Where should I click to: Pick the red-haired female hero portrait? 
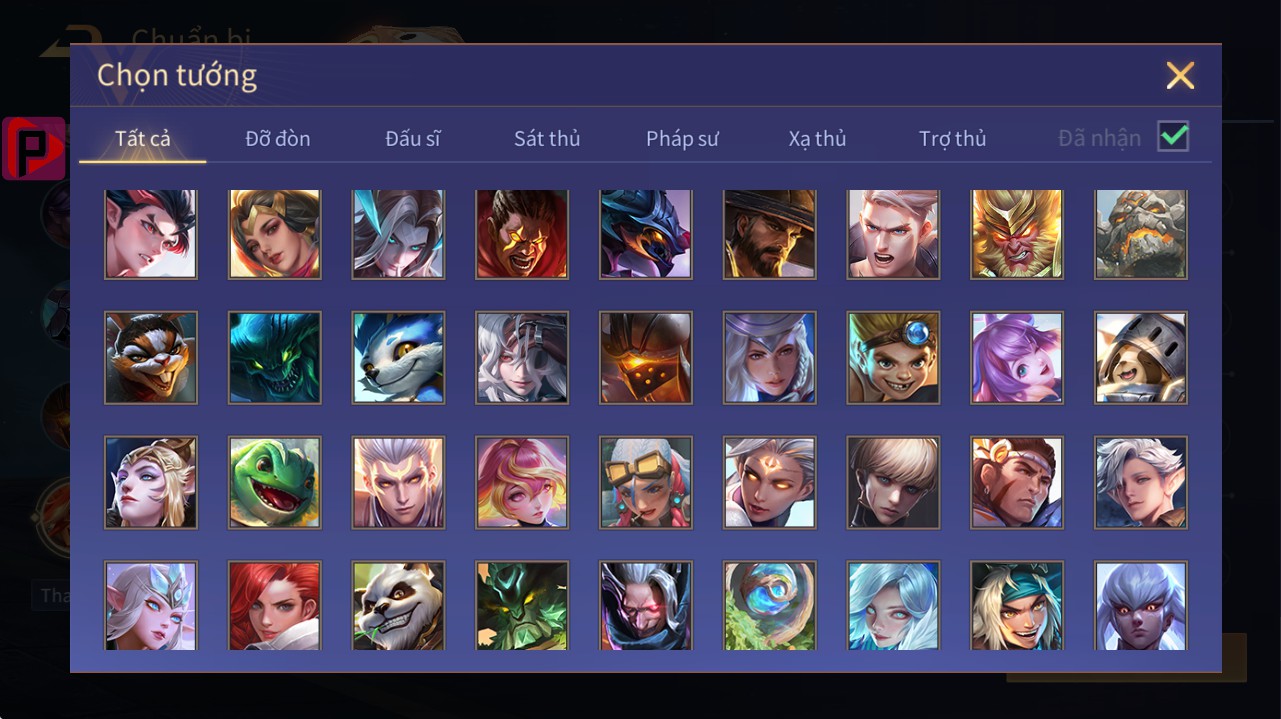(275, 606)
